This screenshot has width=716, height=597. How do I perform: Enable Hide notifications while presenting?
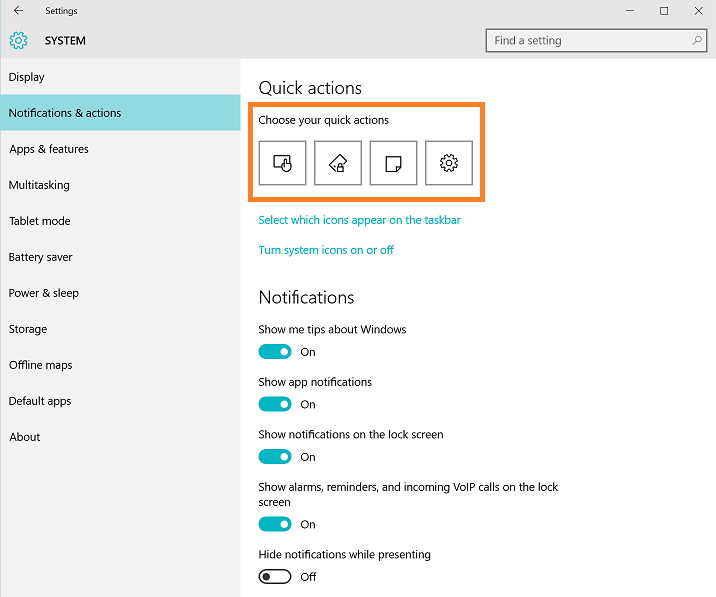[275, 577]
